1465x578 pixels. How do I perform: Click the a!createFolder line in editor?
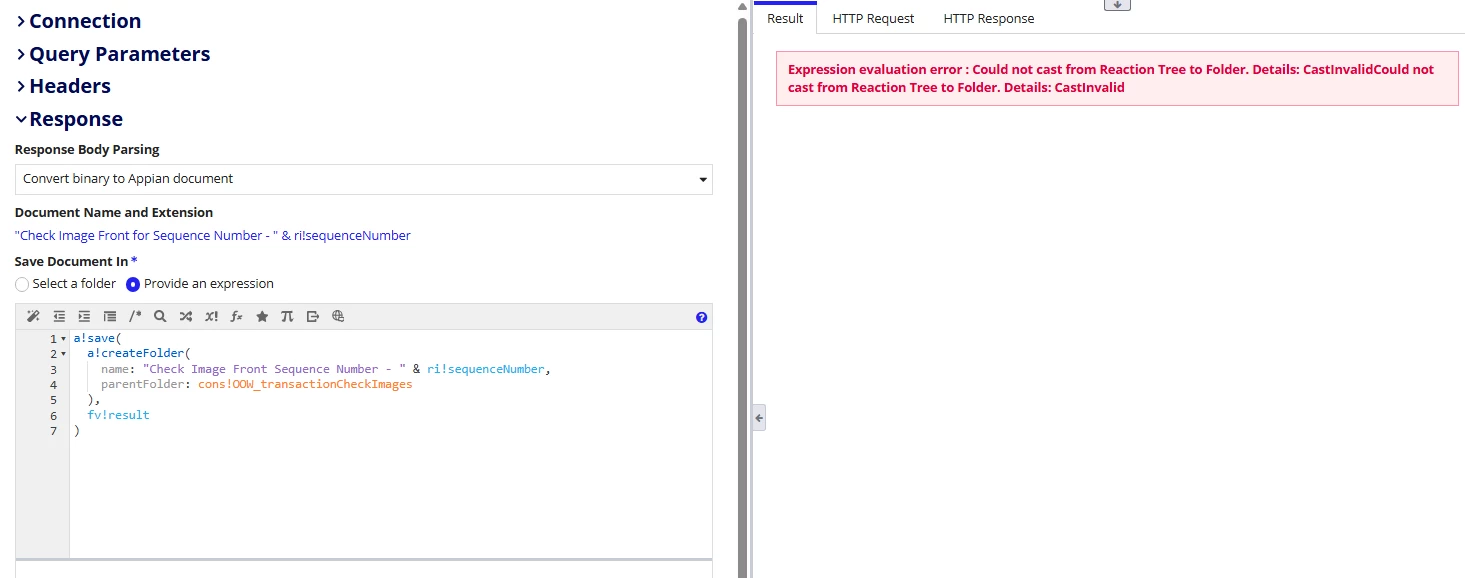coord(138,354)
